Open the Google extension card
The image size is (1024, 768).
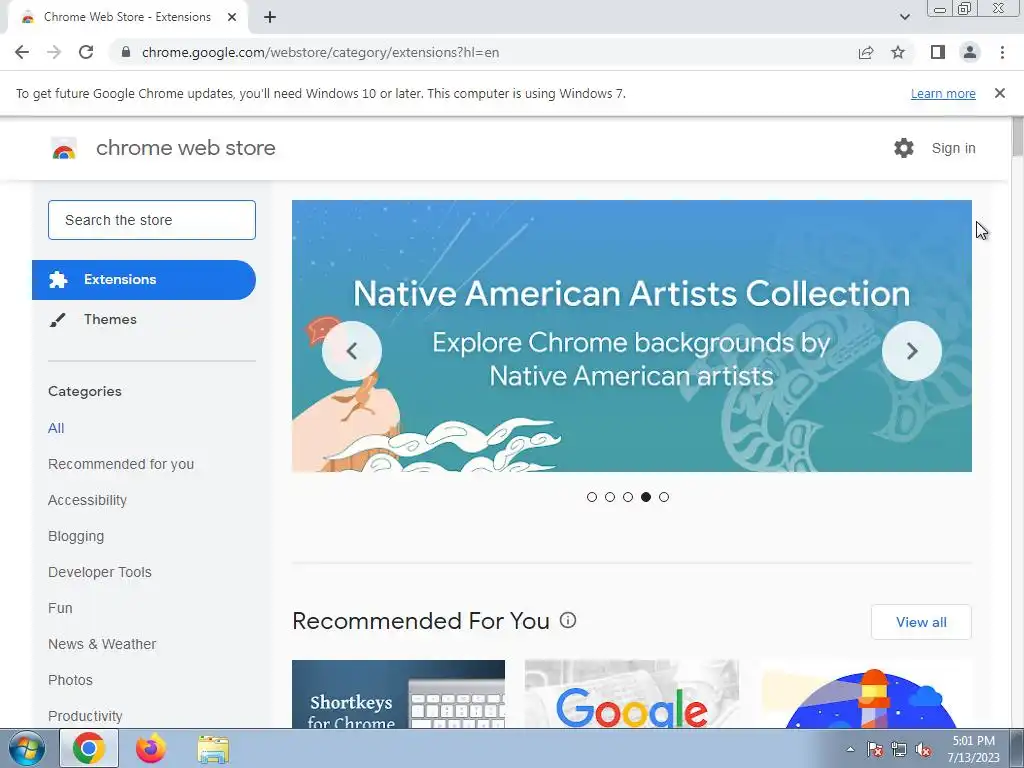[632, 694]
